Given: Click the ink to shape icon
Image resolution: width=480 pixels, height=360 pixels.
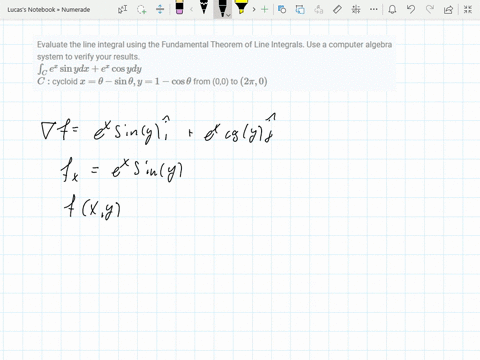Looking at the screenshot, I should click(x=300, y=9).
